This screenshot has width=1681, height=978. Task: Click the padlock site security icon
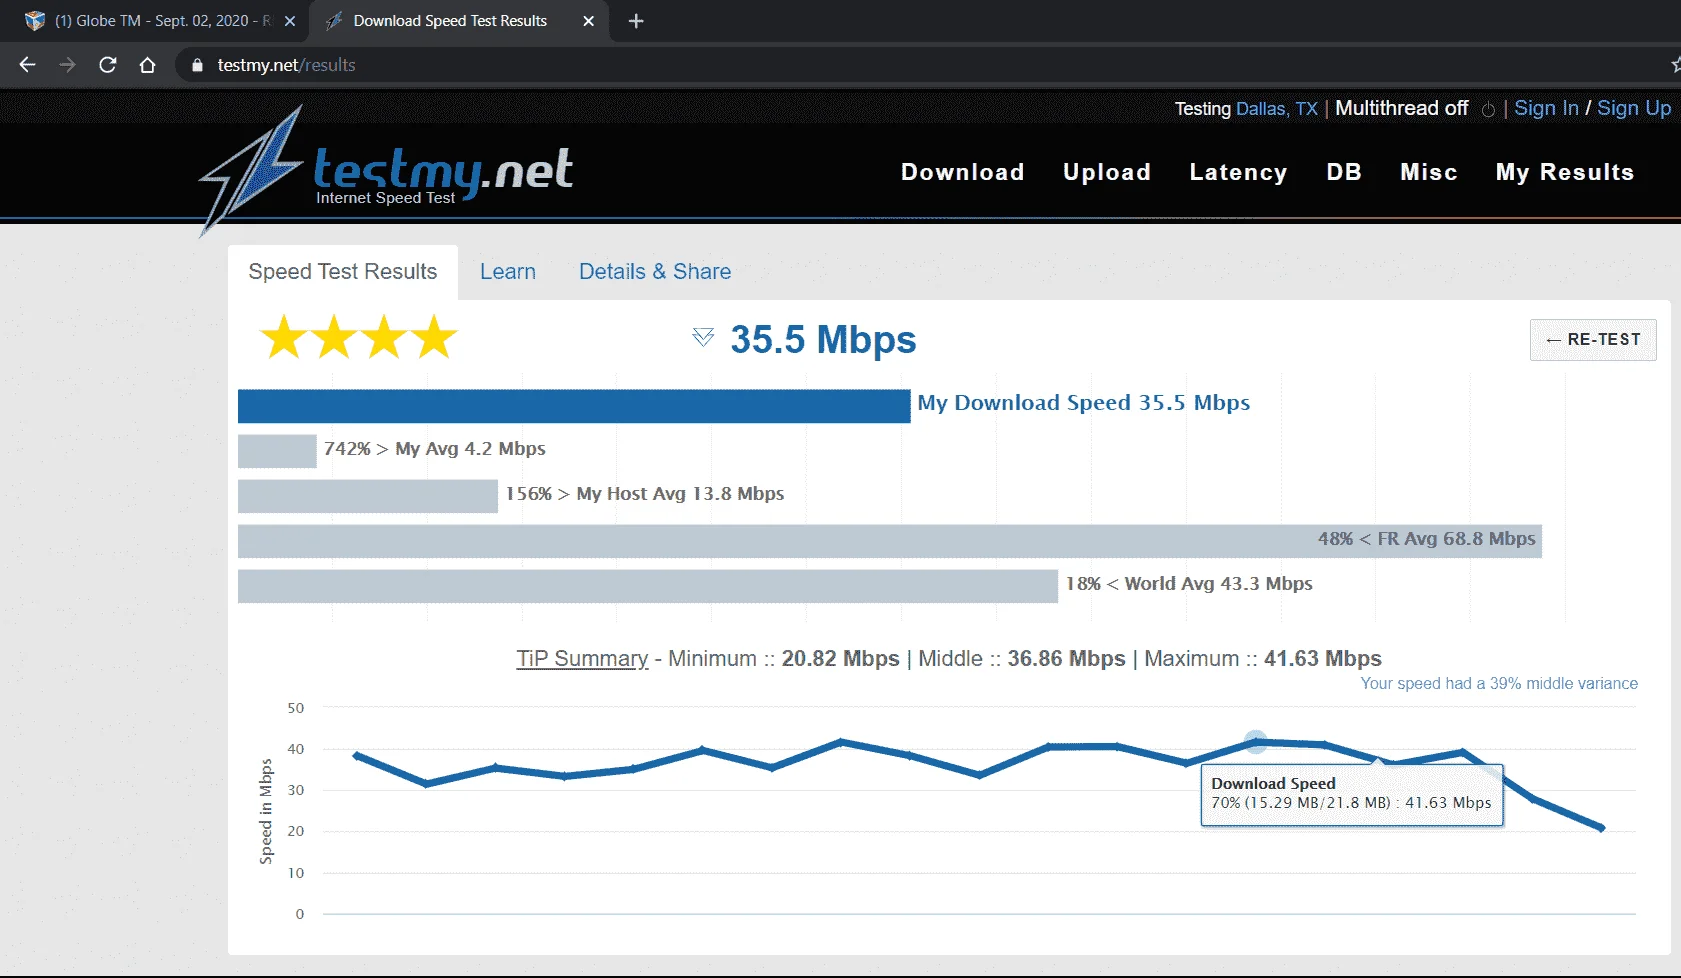(x=197, y=65)
